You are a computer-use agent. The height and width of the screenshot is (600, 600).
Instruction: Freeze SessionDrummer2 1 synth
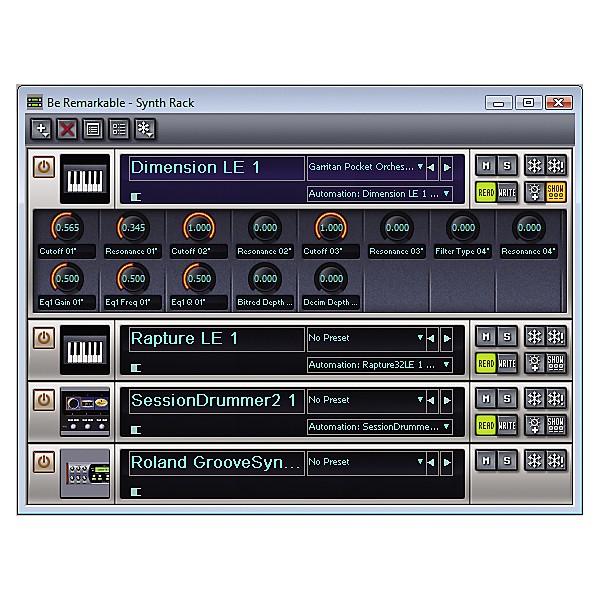[x=535, y=399]
